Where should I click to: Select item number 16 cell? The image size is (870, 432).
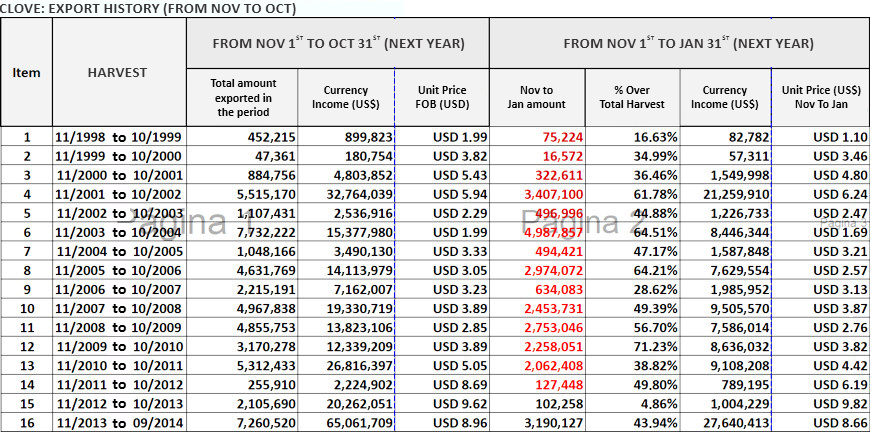27,424
